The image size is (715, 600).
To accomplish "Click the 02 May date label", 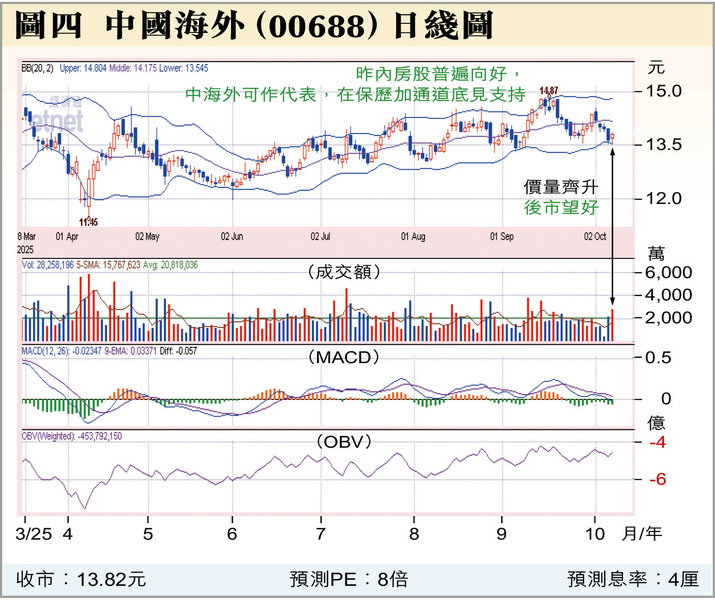I will tap(147, 238).
